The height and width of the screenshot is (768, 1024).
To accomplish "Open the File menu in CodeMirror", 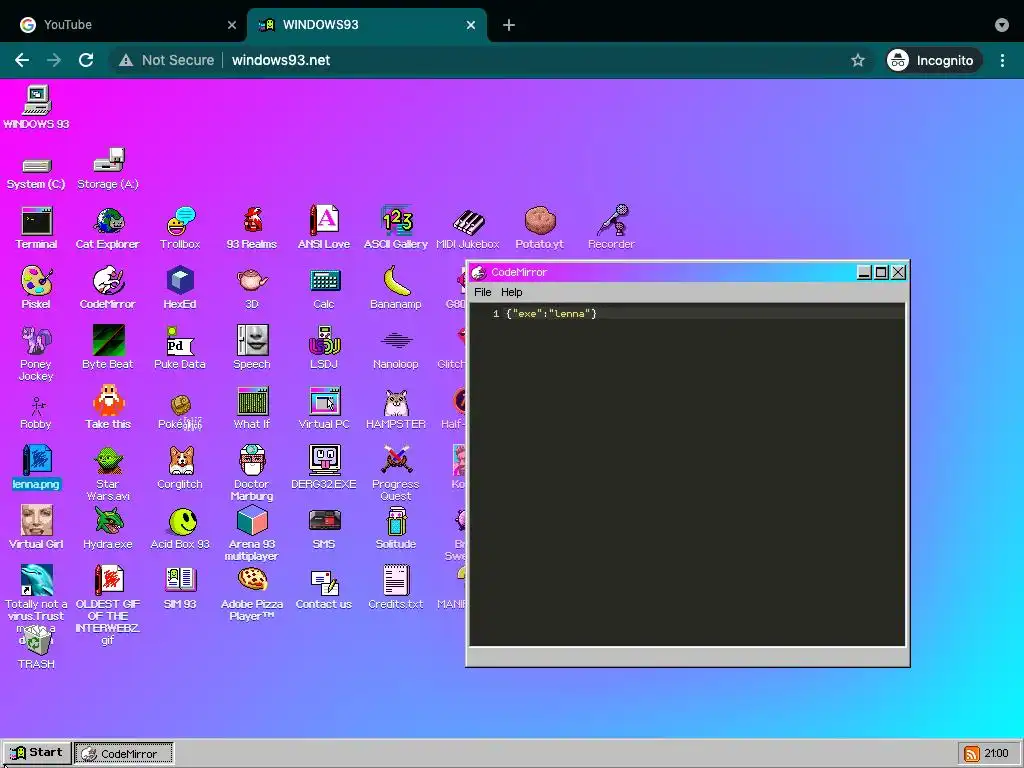I will 483,292.
